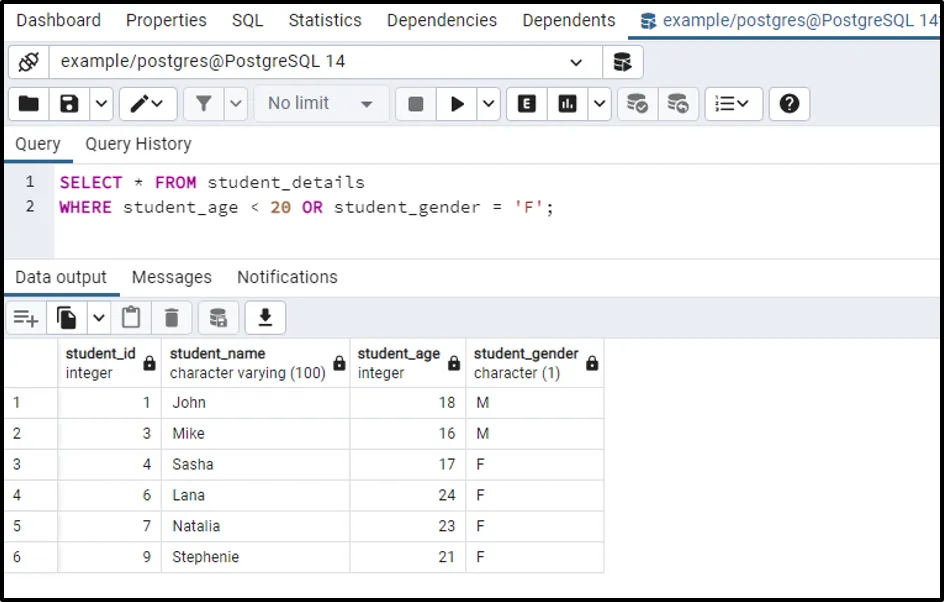Click the Save File disk icon
Screen dimensions: 944x602
(69, 104)
